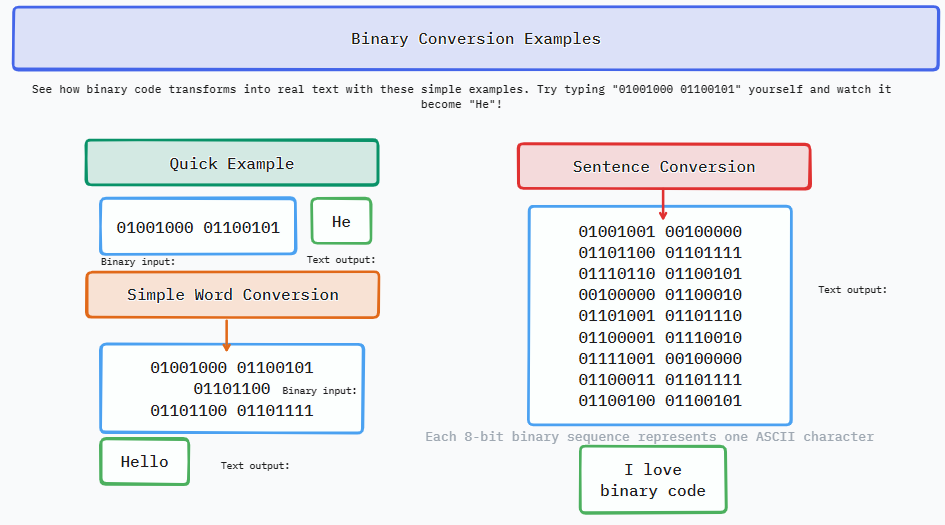Image resolution: width=945 pixels, height=525 pixels.
Task: Click the red arrow below Sentence Conversion
Action: pos(663,205)
